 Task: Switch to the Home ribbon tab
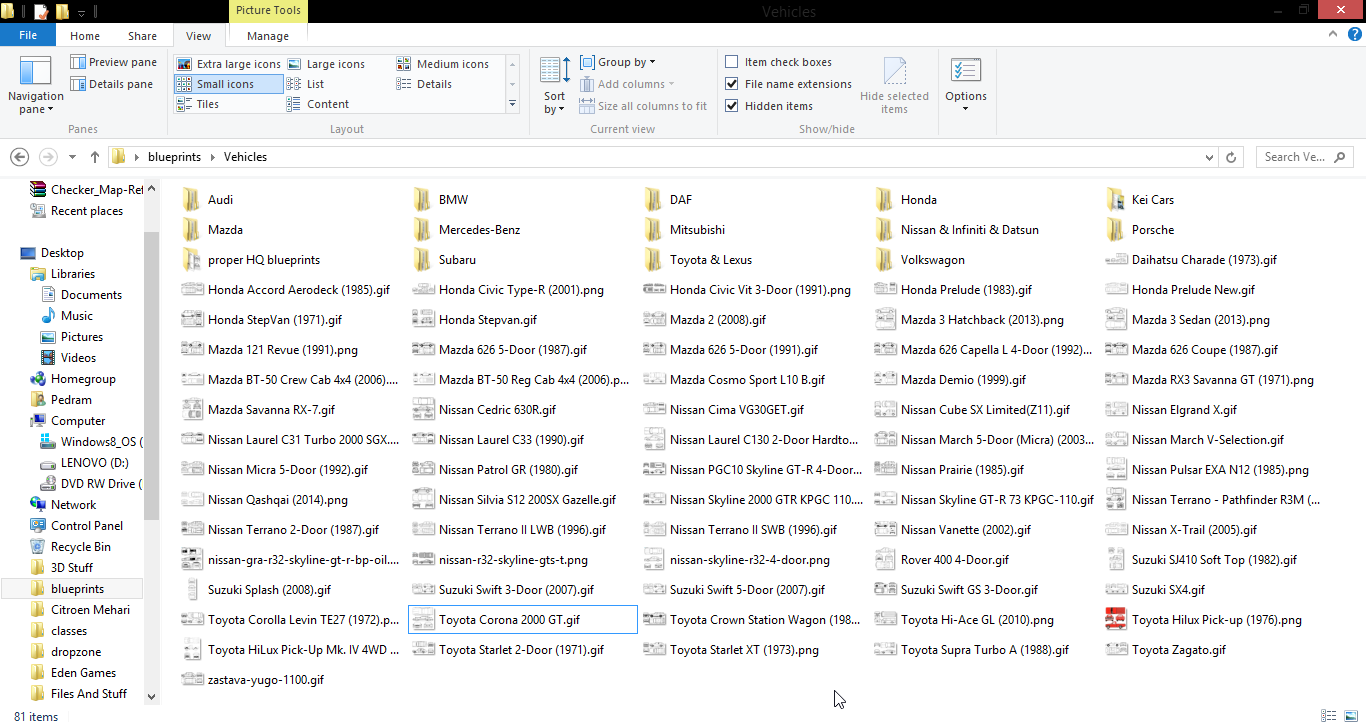pos(85,36)
